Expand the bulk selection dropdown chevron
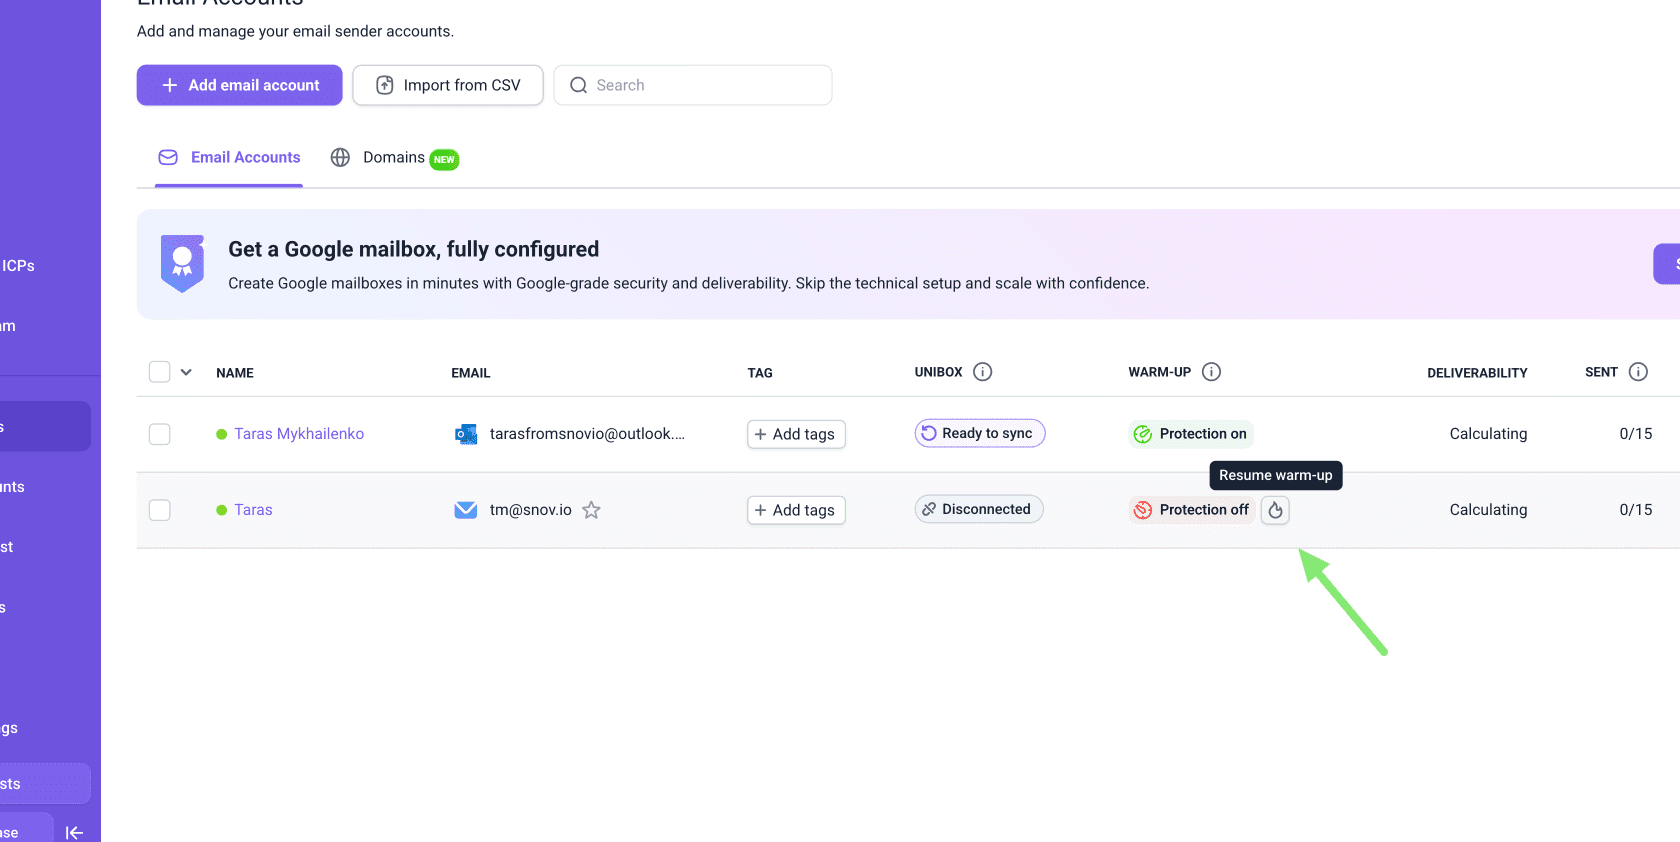This screenshot has height=842, width=1680. pos(186,372)
